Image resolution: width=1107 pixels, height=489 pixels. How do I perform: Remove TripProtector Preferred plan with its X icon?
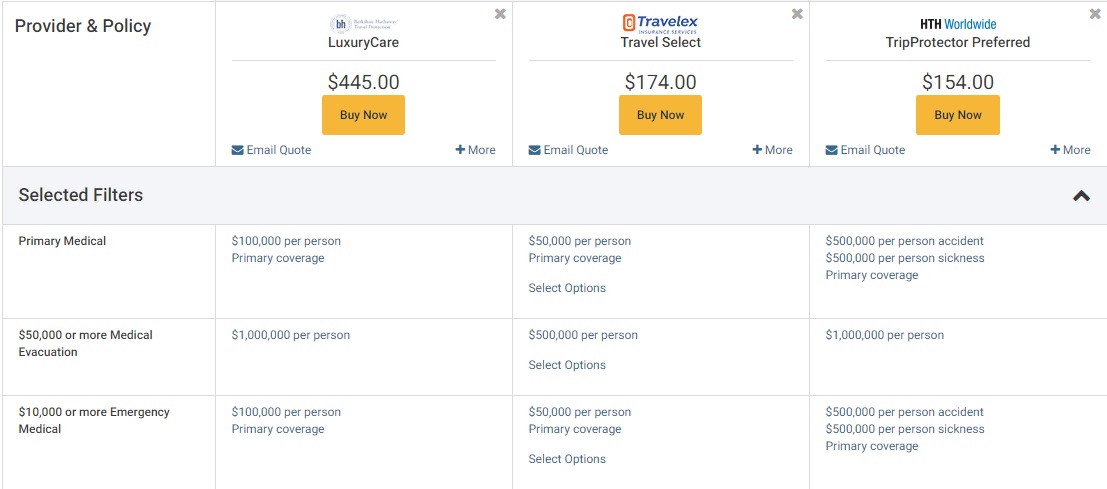tap(1095, 14)
